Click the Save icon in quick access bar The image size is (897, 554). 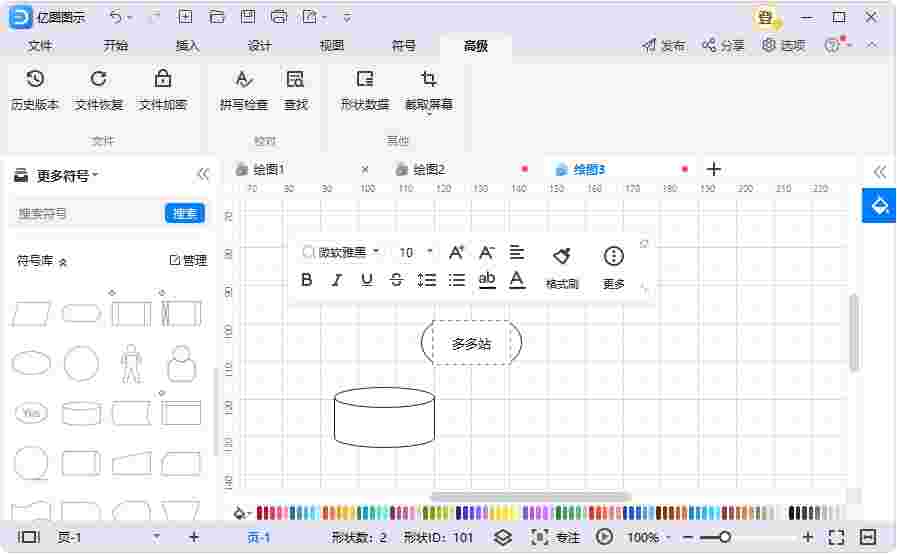tap(248, 17)
